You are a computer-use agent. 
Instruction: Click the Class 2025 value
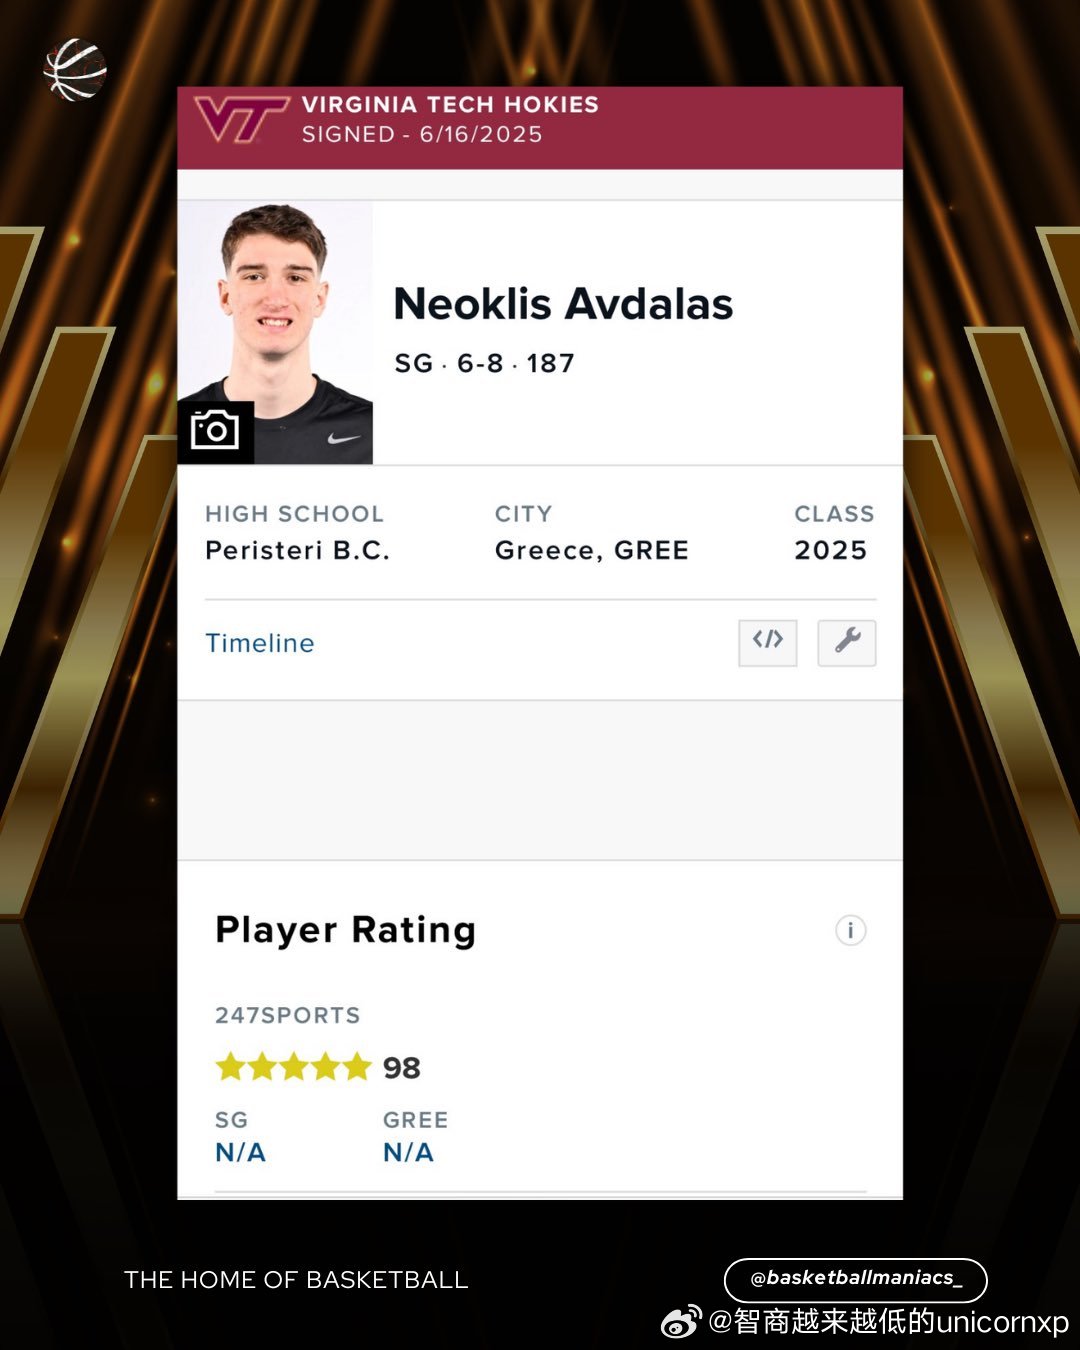(x=830, y=550)
